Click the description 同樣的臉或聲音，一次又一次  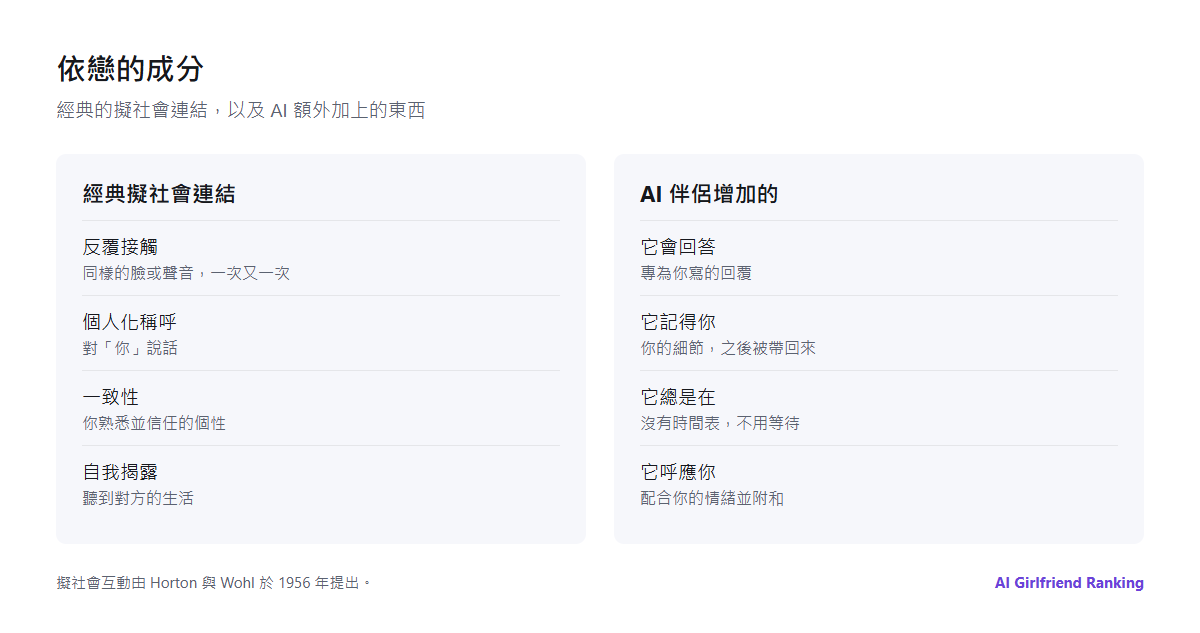pyautogui.click(x=186, y=273)
